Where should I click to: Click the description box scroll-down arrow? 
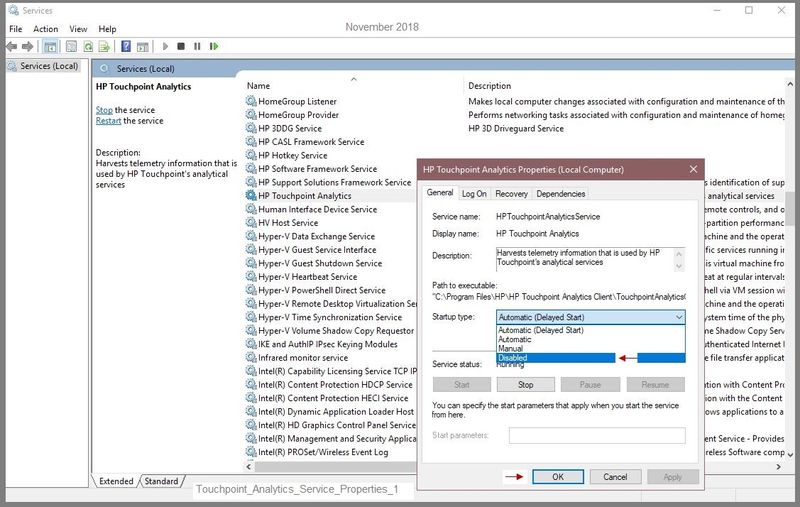[x=679, y=266]
